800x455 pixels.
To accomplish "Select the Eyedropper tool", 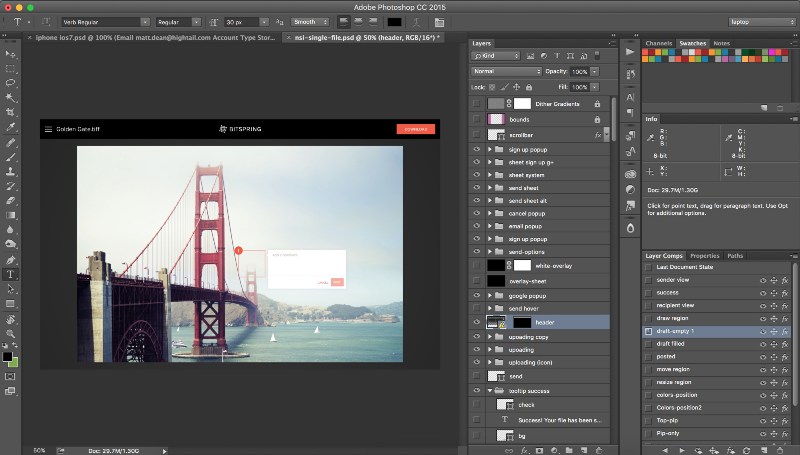I will (10, 127).
